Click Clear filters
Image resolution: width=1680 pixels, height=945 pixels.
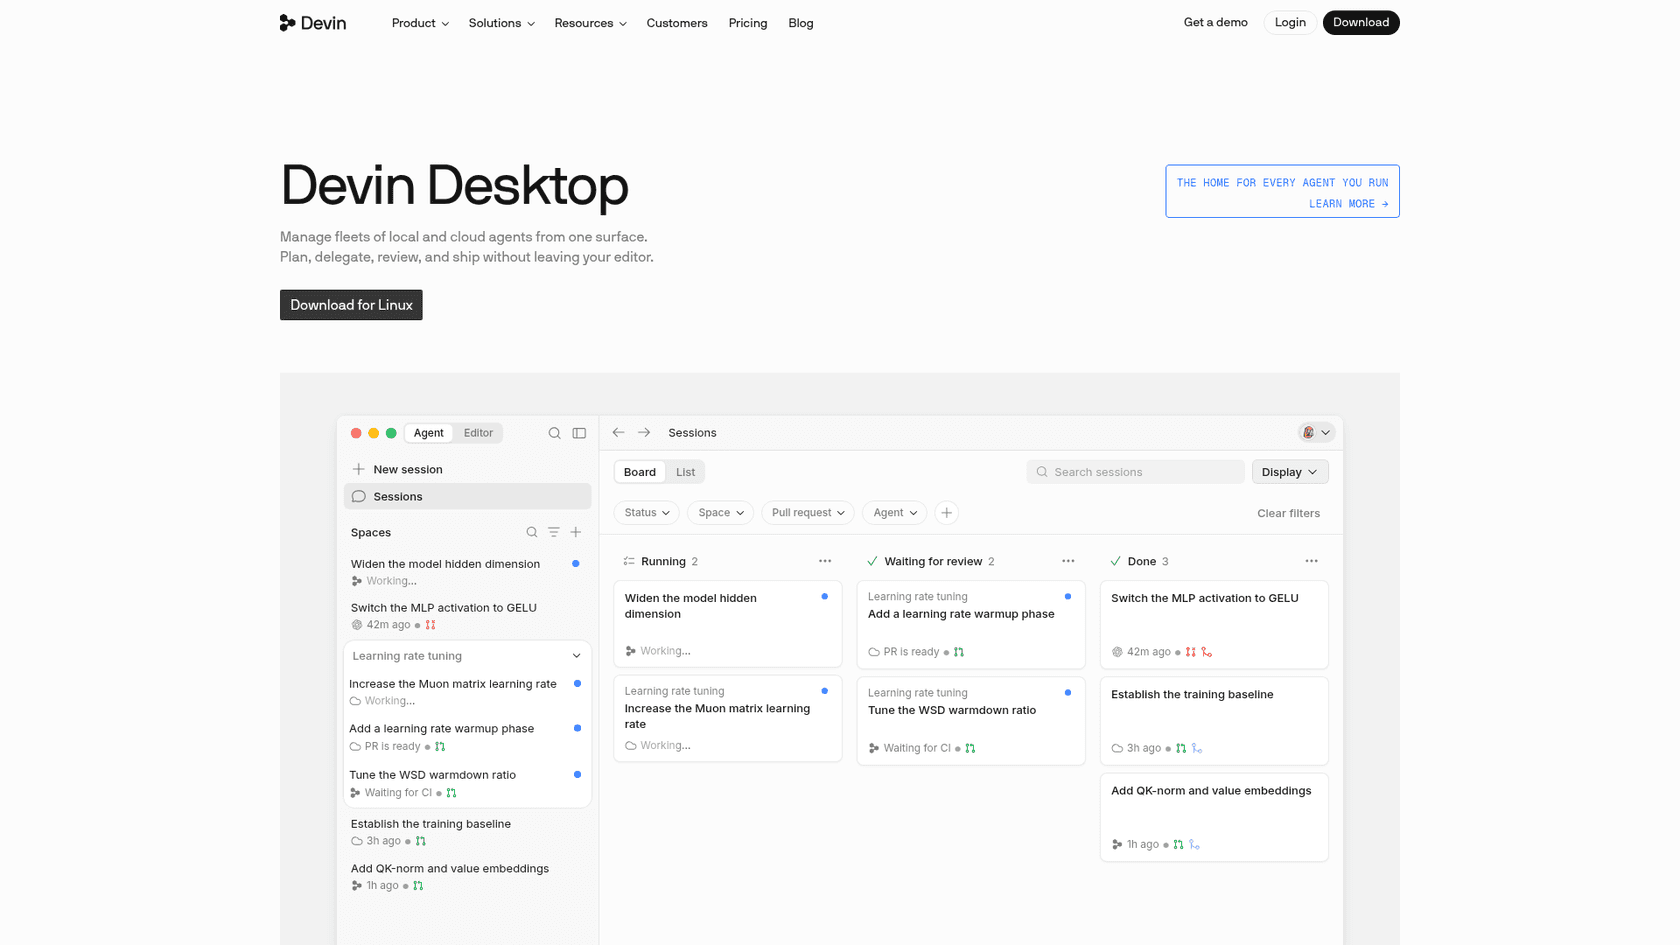point(1288,513)
